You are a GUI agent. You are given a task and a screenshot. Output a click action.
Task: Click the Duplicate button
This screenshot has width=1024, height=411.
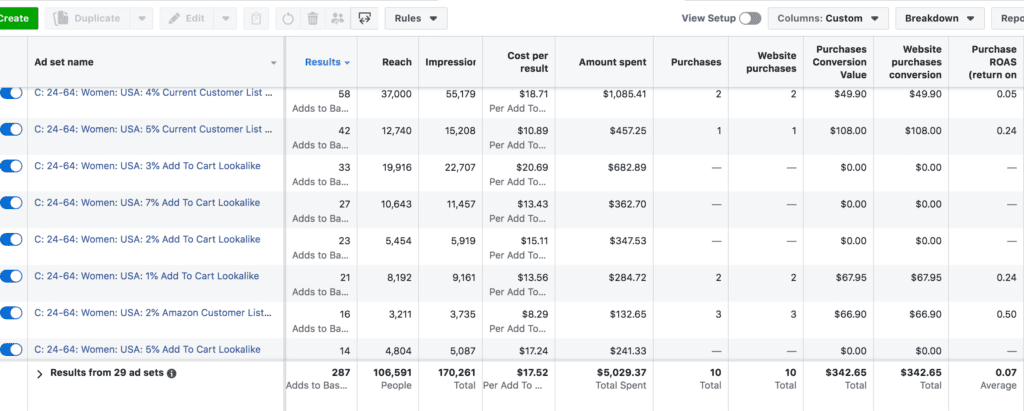click(88, 18)
